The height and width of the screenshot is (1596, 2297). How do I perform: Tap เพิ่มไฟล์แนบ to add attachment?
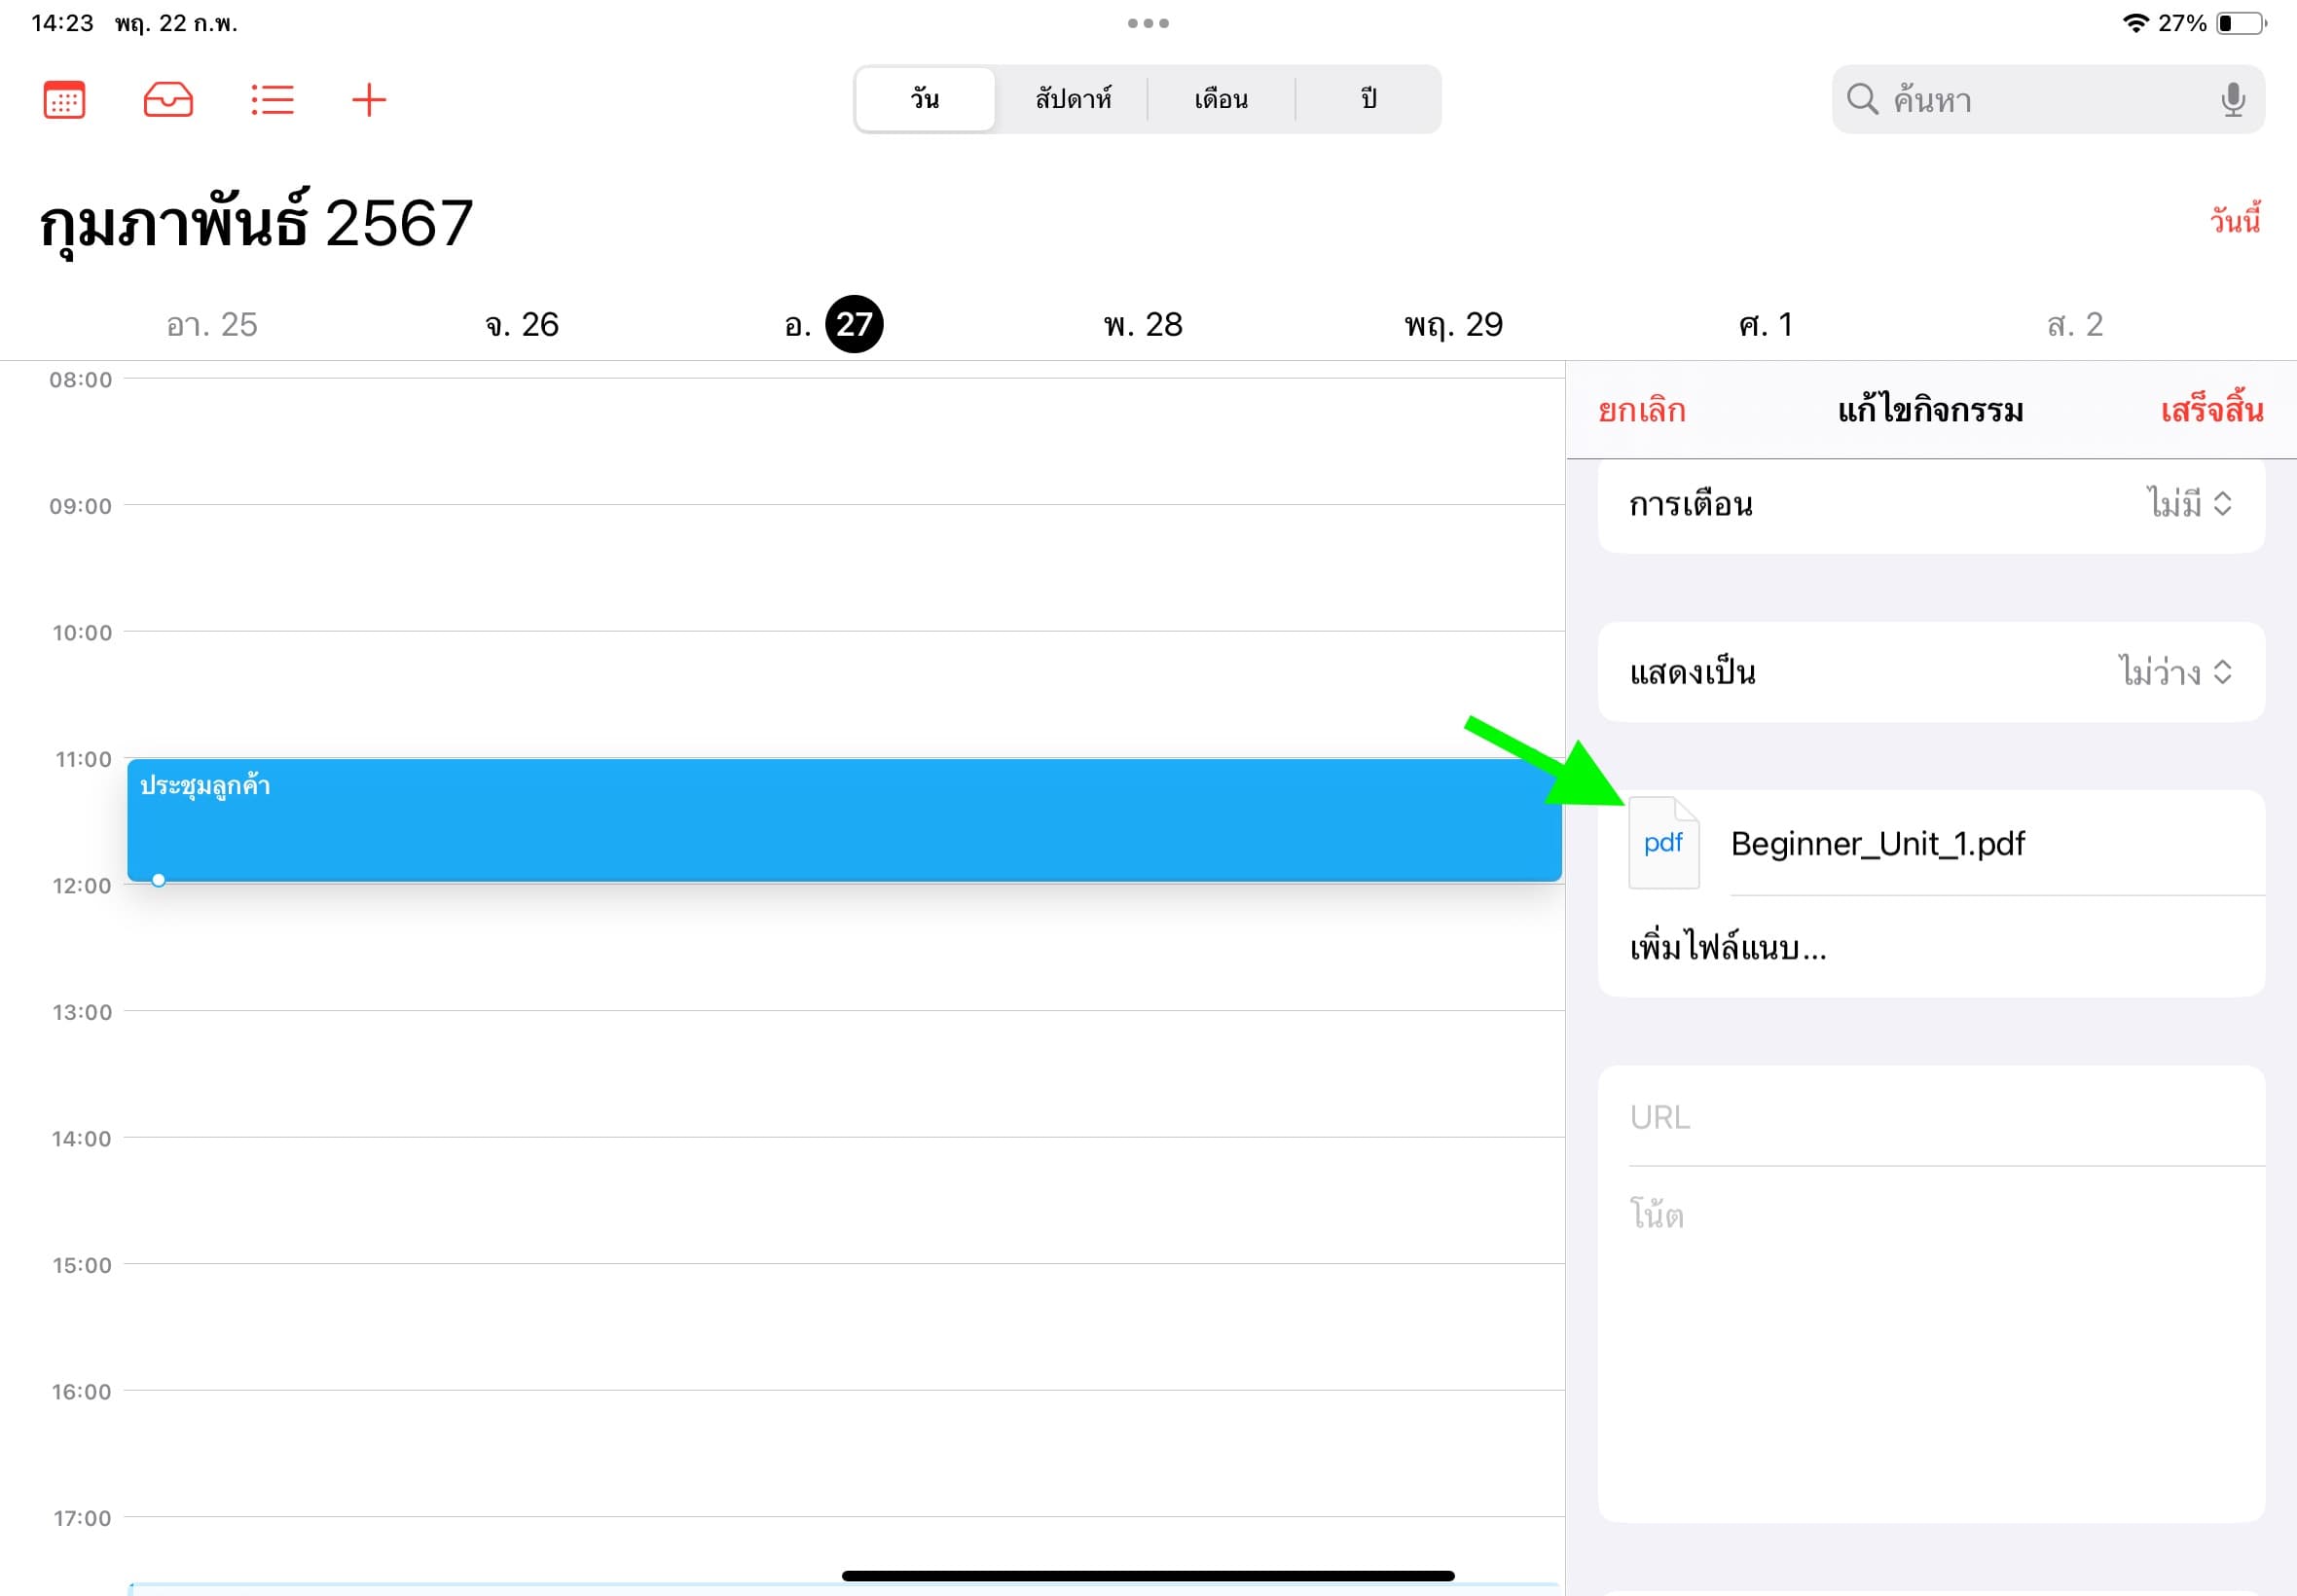1728,947
